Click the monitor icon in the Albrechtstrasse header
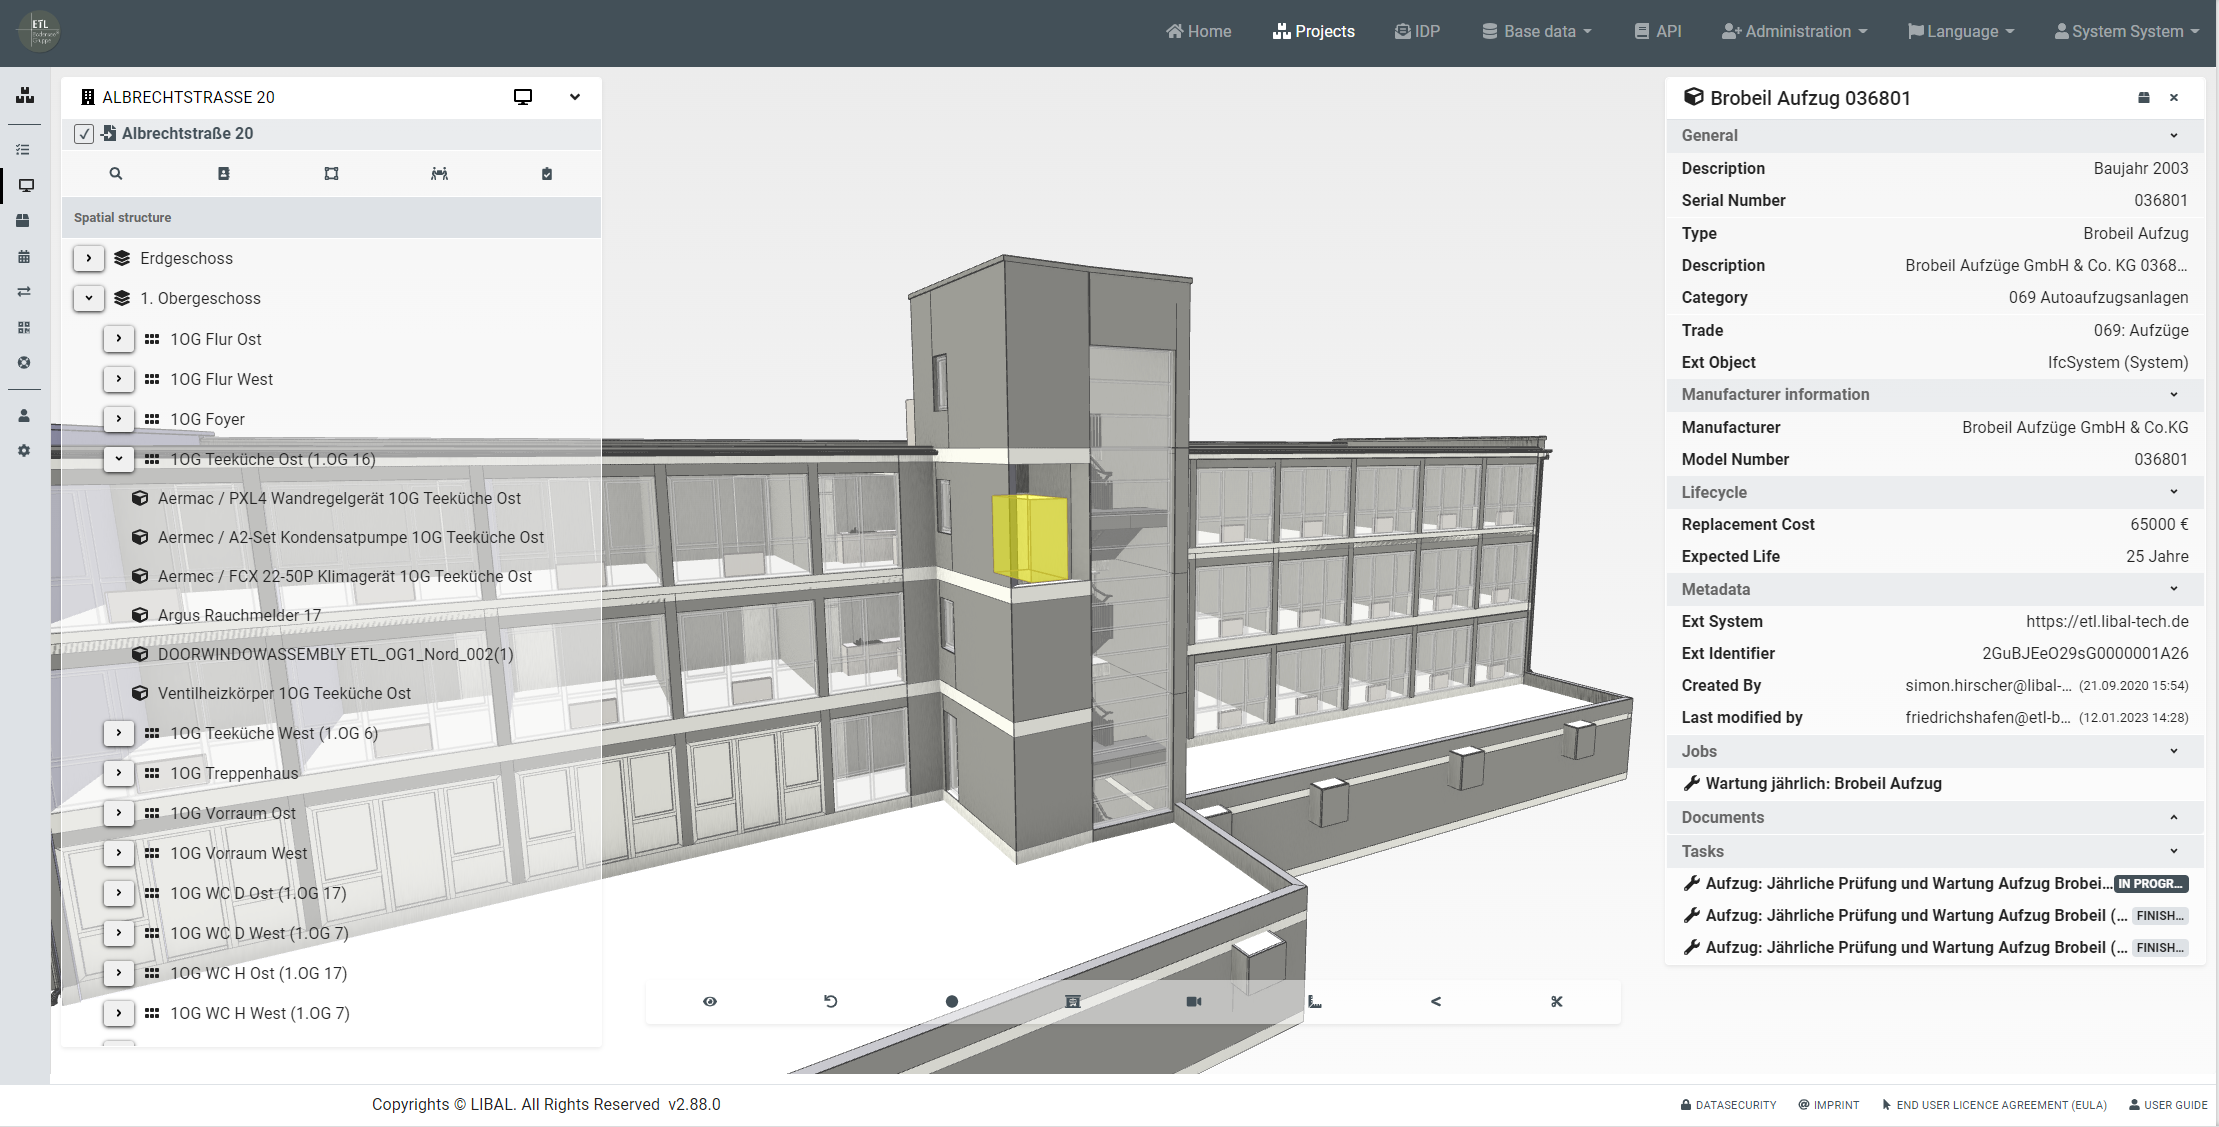Viewport: 2219px width, 1127px height. [x=523, y=97]
